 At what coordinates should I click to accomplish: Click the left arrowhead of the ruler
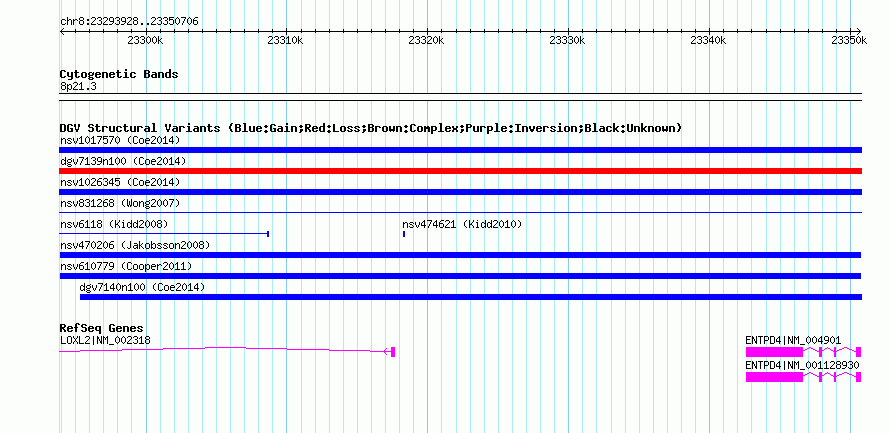click(x=62, y=31)
